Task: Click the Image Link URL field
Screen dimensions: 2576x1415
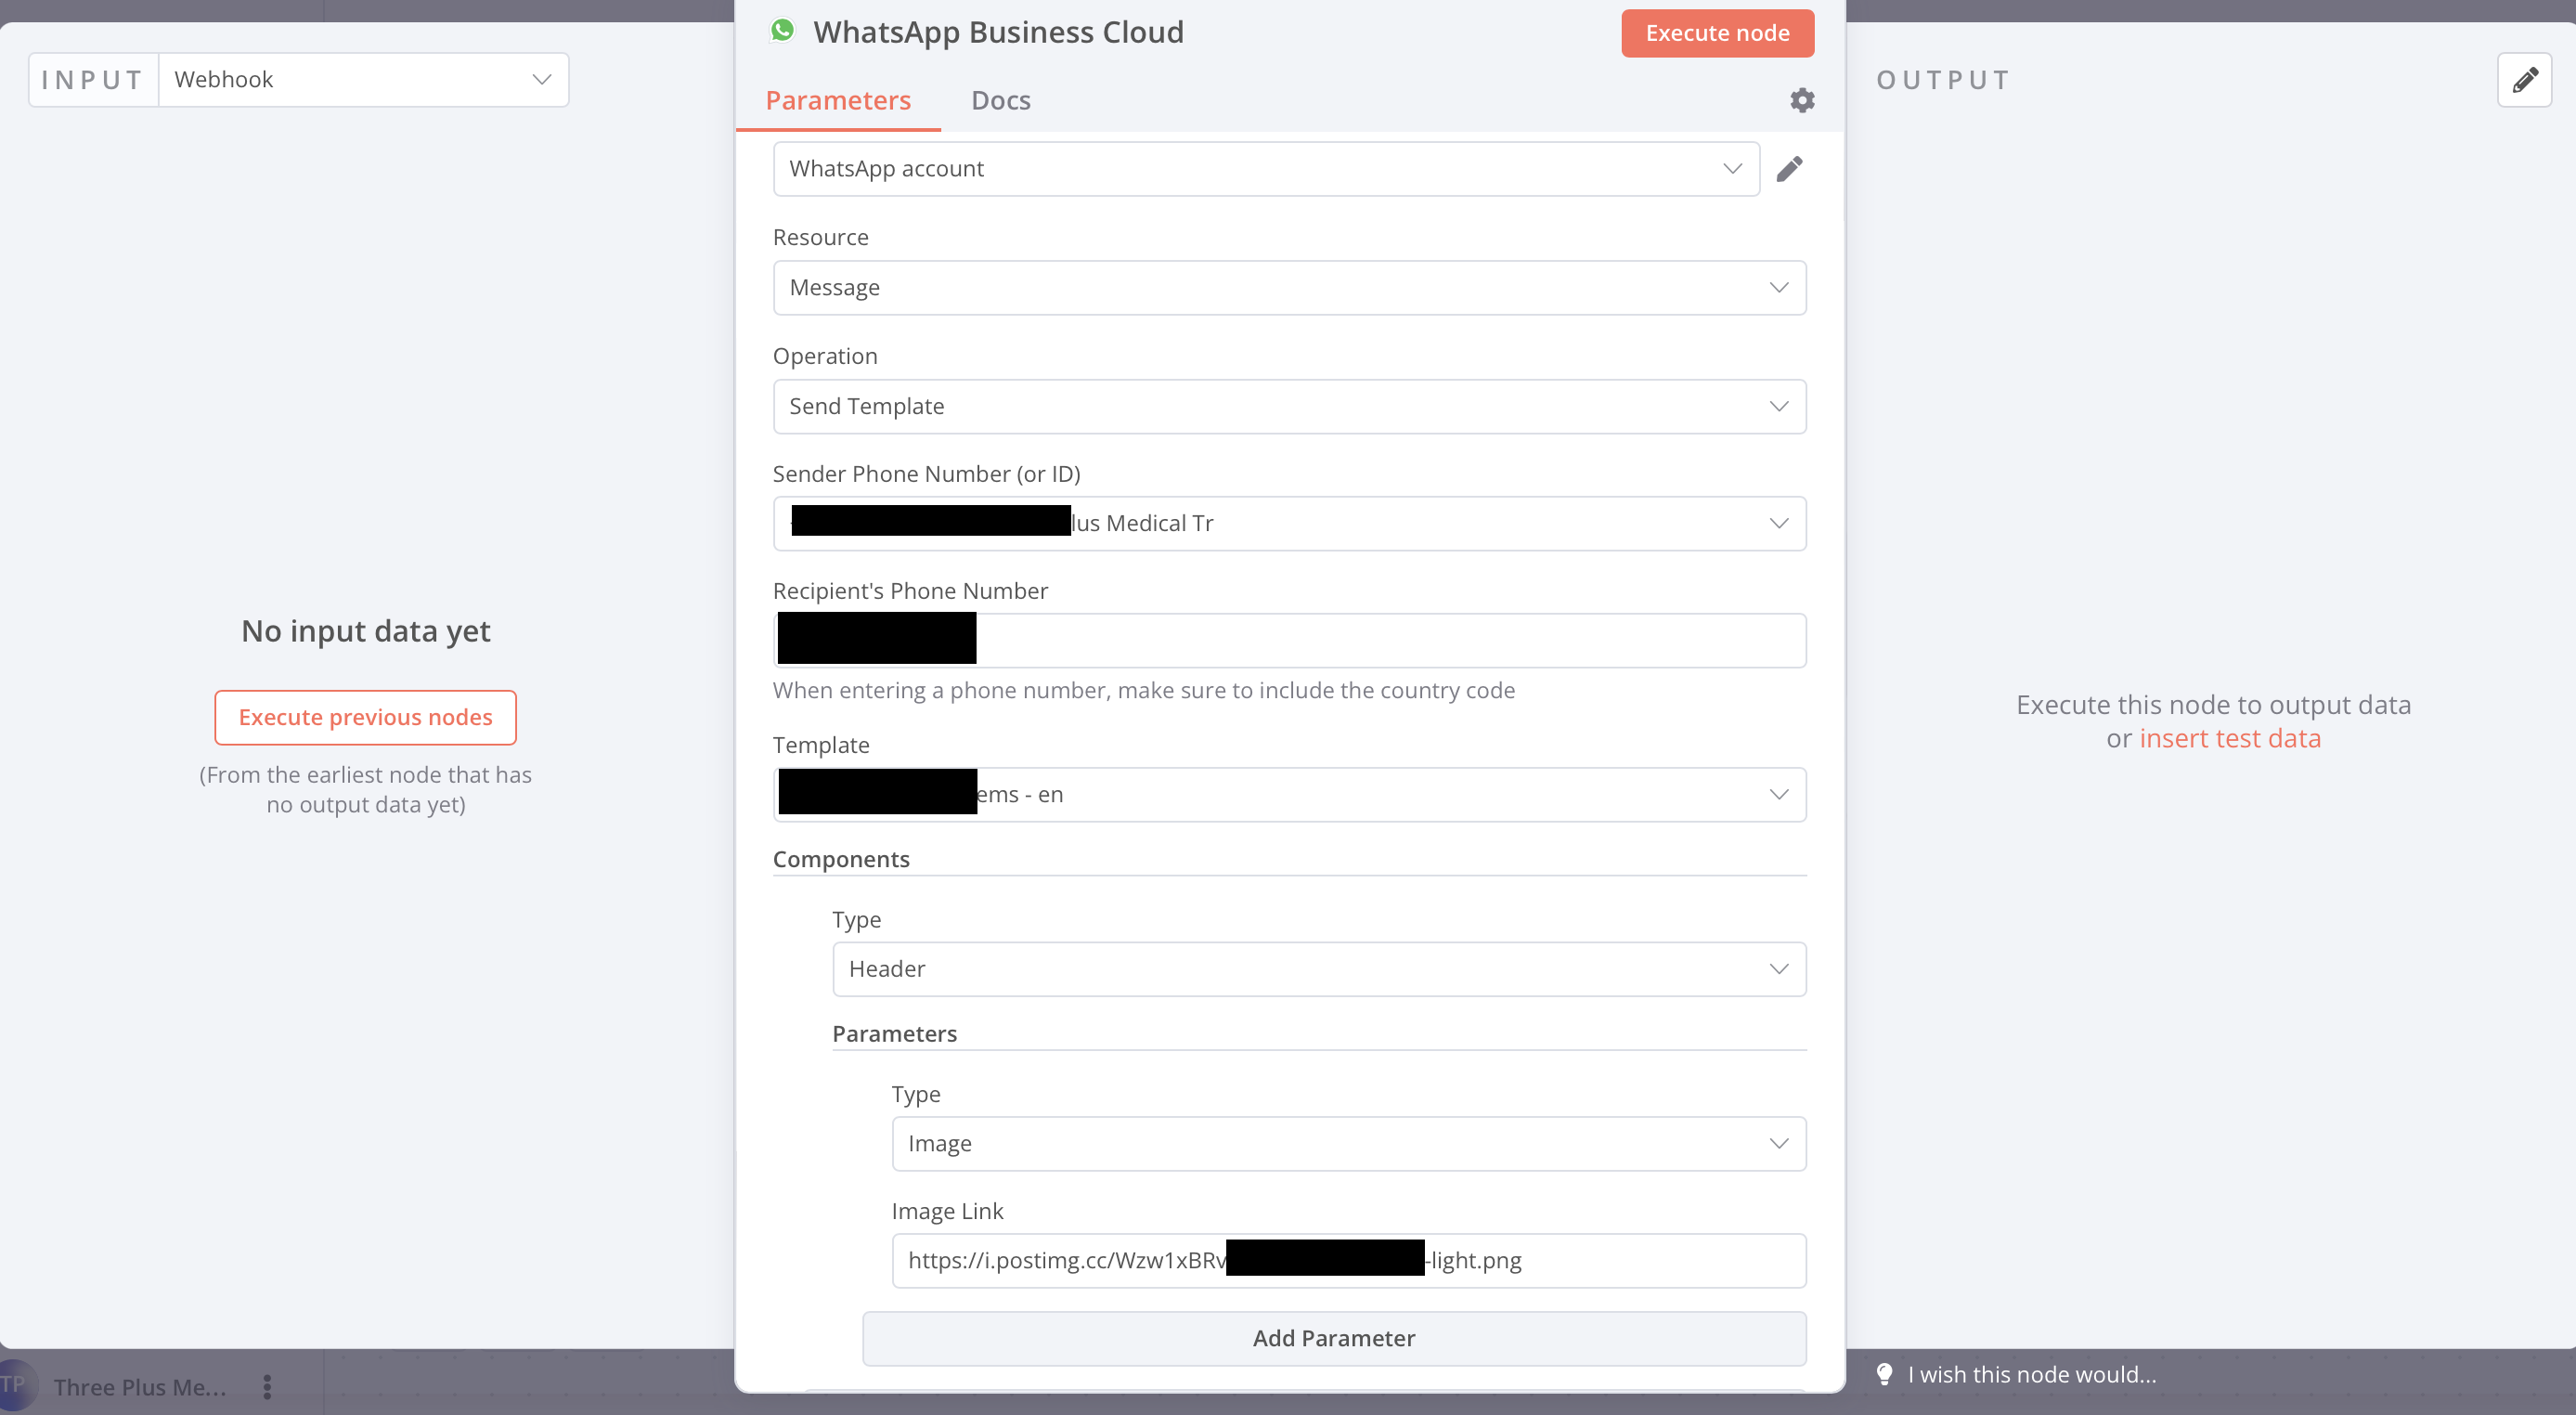Action: 1348,1260
